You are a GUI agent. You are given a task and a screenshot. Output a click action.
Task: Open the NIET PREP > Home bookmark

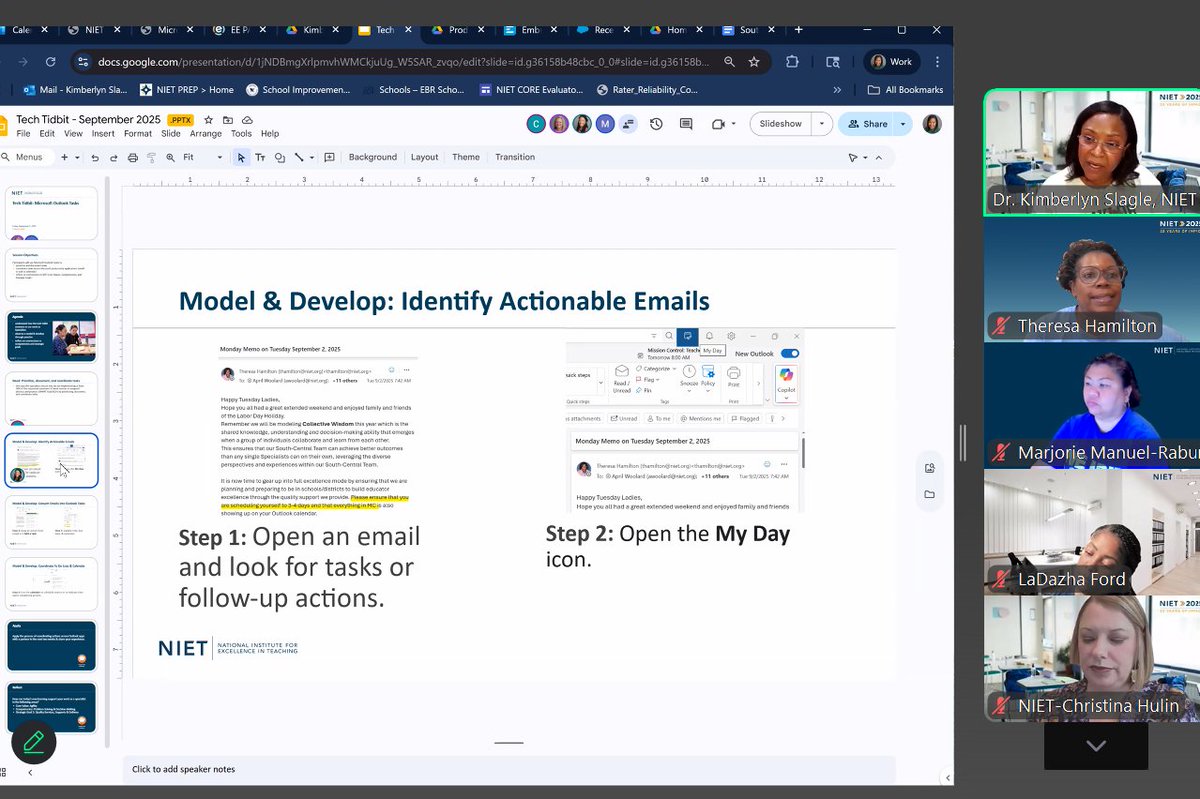point(188,89)
